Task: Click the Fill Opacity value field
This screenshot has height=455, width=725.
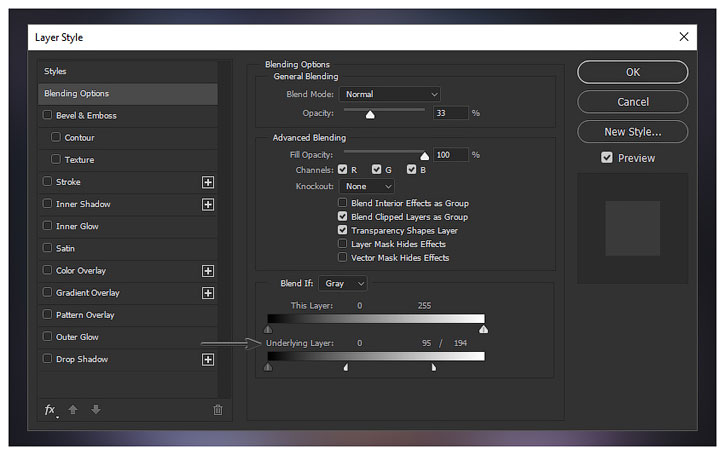Action: click(x=451, y=155)
